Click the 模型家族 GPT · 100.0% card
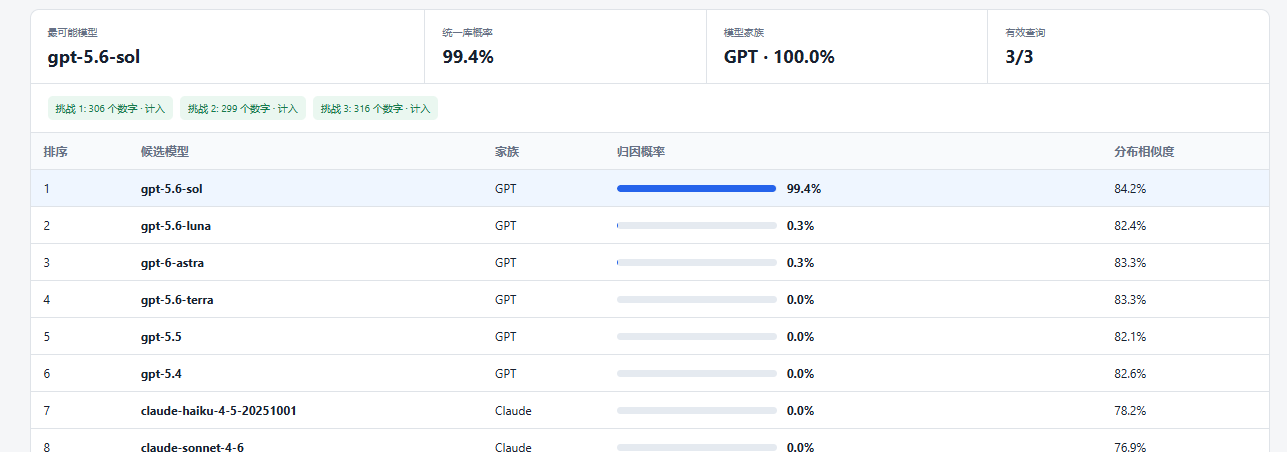The height and width of the screenshot is (452, 1287). pos(847,47)
